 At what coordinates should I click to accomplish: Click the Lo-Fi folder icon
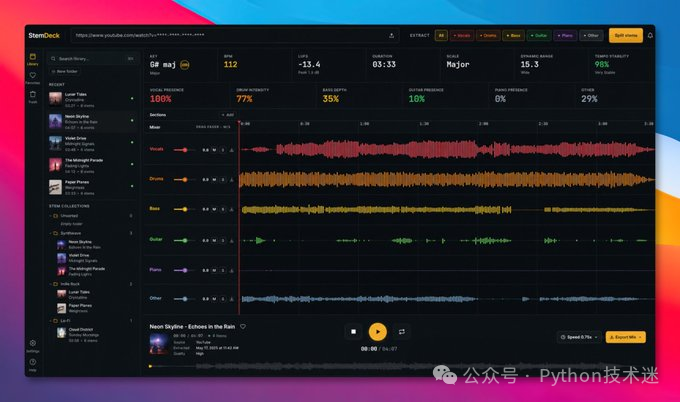pos(56,321)
